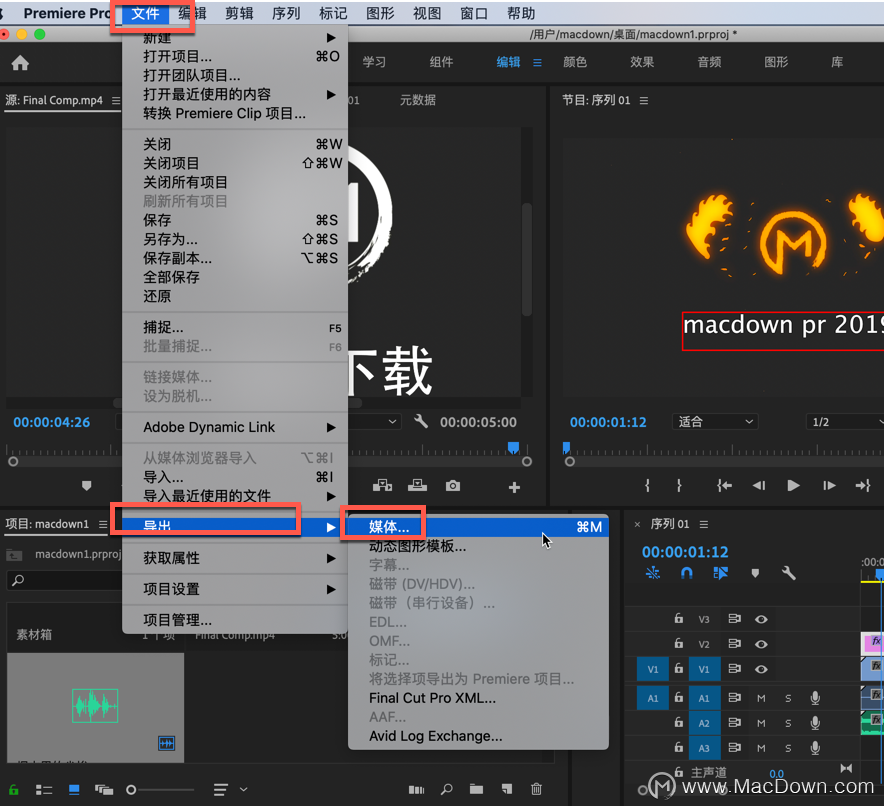
Task: Toggle timeline Snap magnet icon
Action: pyautogui.click(x=687, y=573)
